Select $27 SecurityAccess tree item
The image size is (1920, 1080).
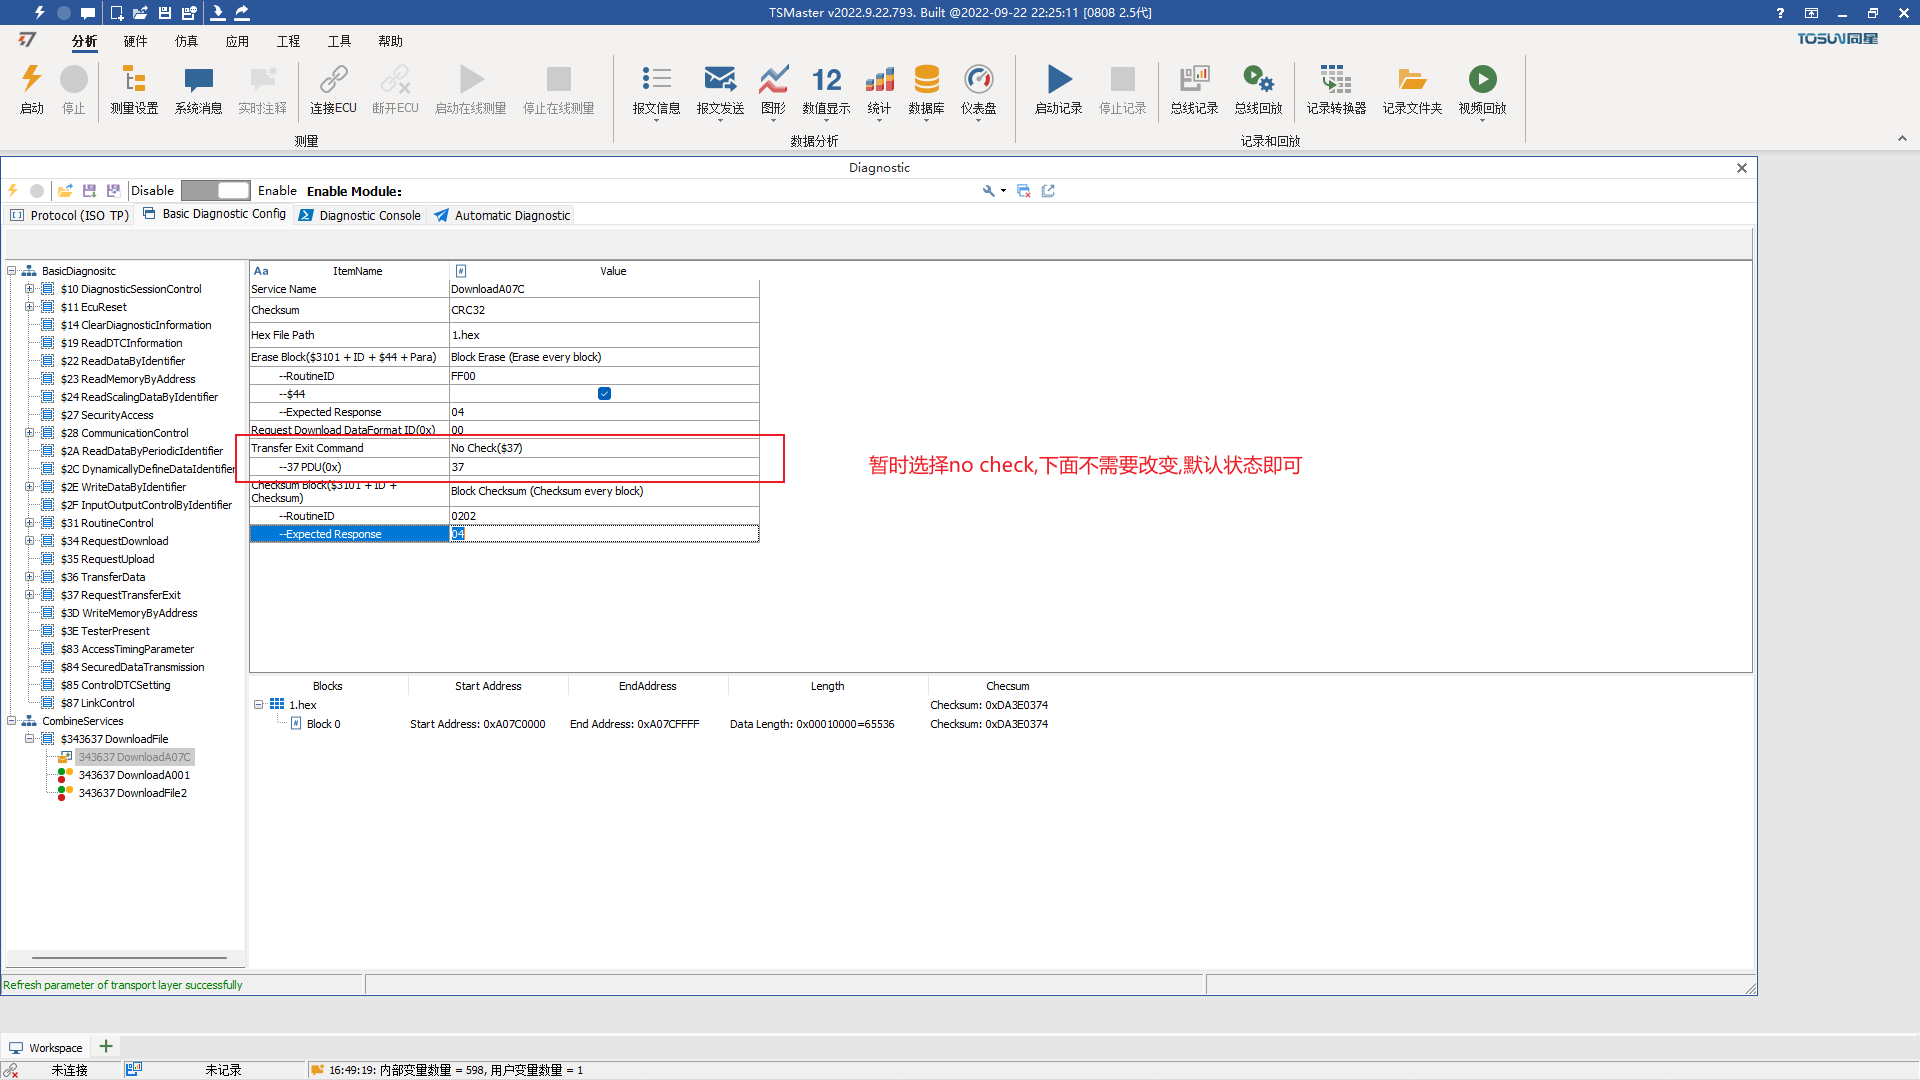[107, 415]
